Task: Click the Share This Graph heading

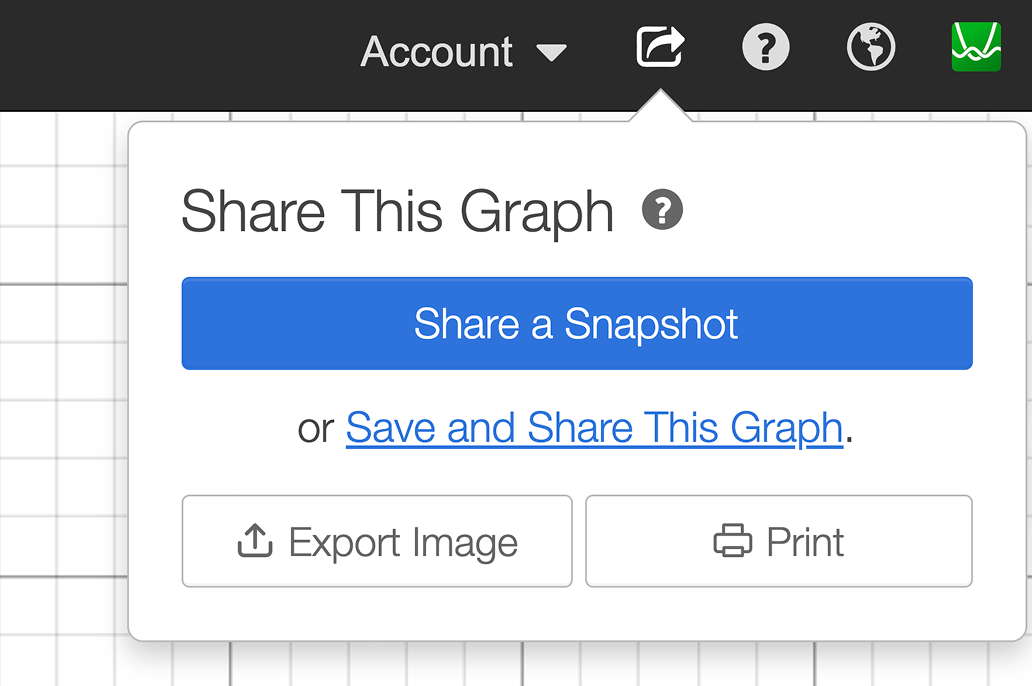Action: pyautogui.click(x=397, y=212)
